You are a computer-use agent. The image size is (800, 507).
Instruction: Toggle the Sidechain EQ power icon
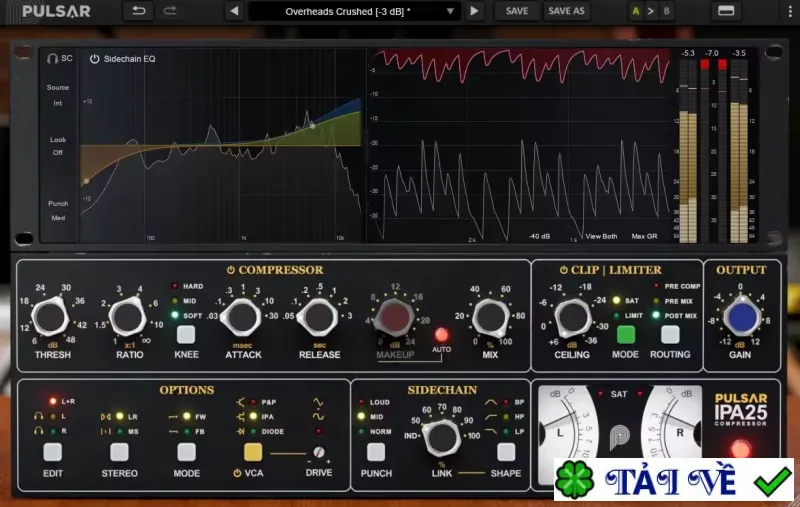click(94, 59)
